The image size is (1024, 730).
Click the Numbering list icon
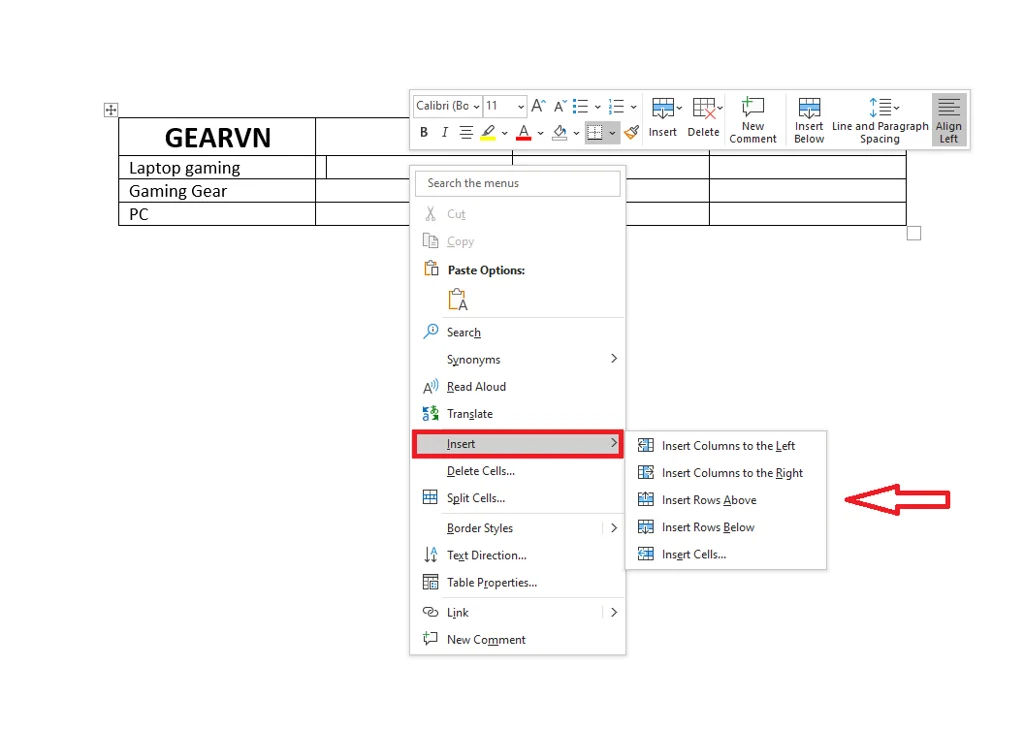point(616,106)
